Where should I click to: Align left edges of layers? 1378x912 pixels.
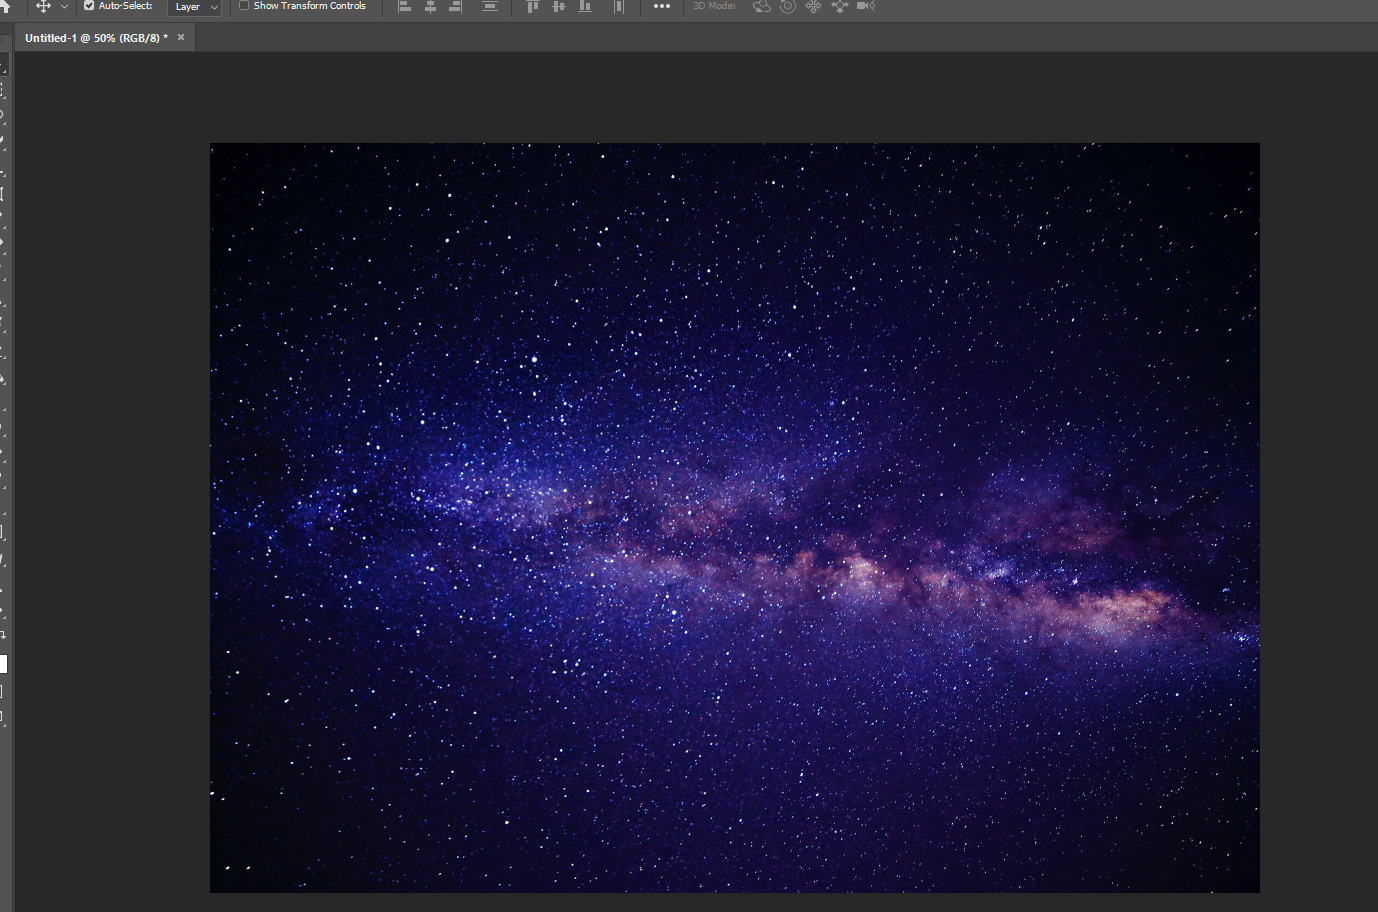pyautogui.click(x=405, y=7)
